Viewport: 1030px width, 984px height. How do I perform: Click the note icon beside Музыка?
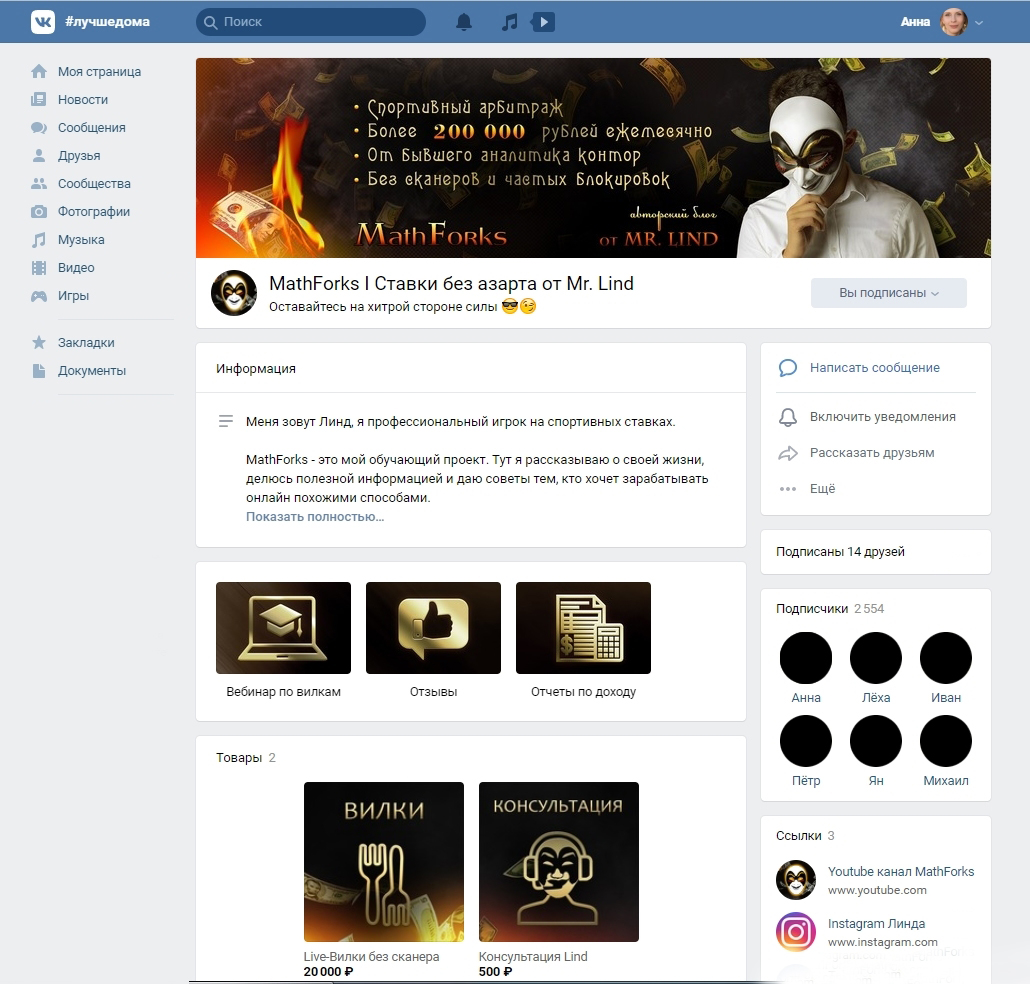click(39, 240)
